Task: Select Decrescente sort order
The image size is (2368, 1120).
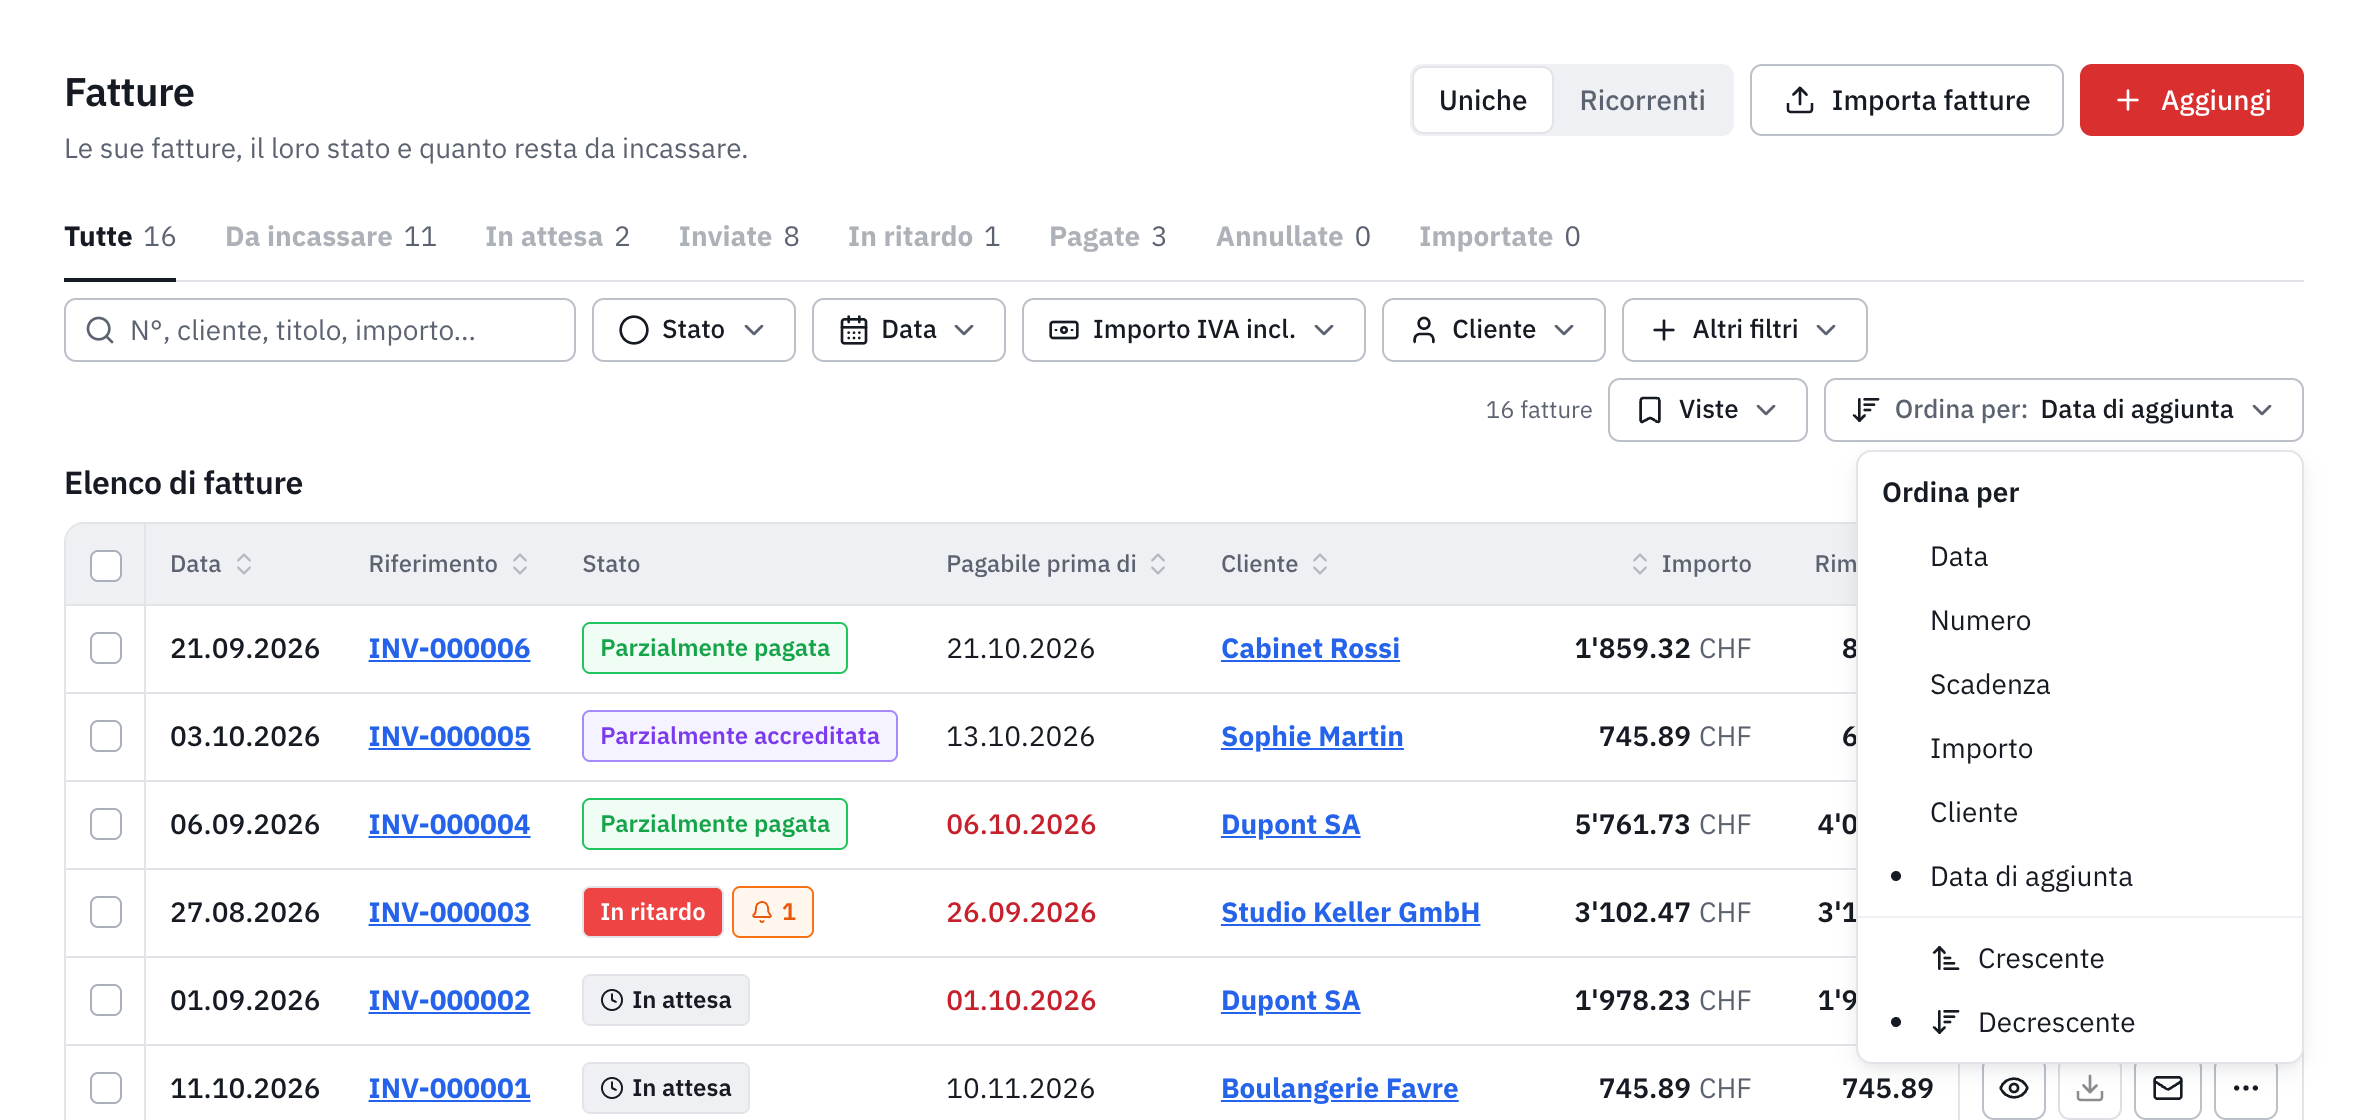Action: (x=2080, y=1023)
